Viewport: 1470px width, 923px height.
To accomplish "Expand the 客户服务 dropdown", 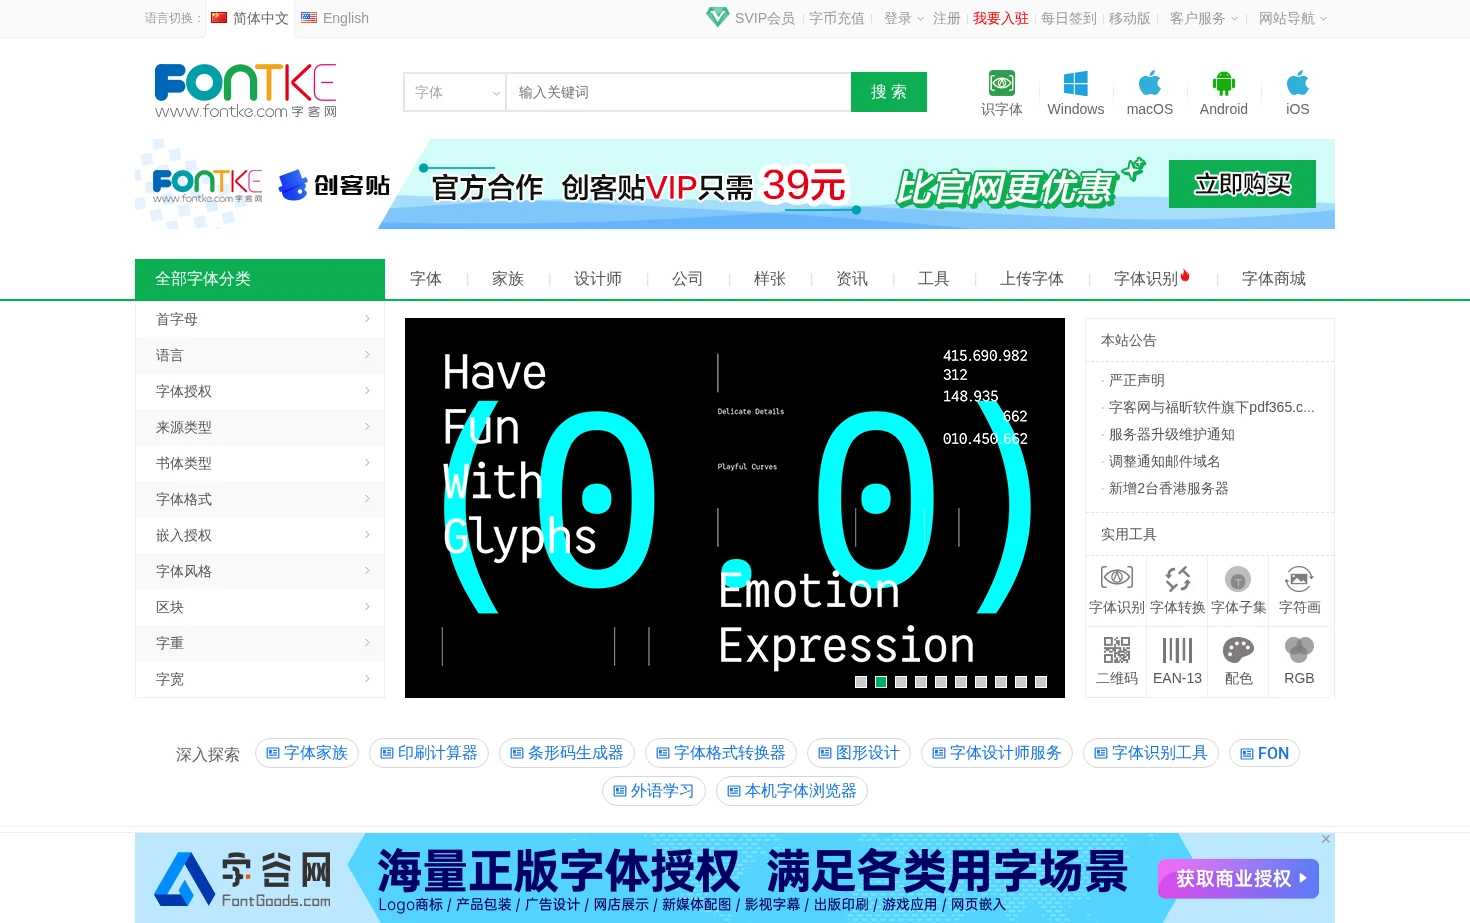I will pos(1204,18).
